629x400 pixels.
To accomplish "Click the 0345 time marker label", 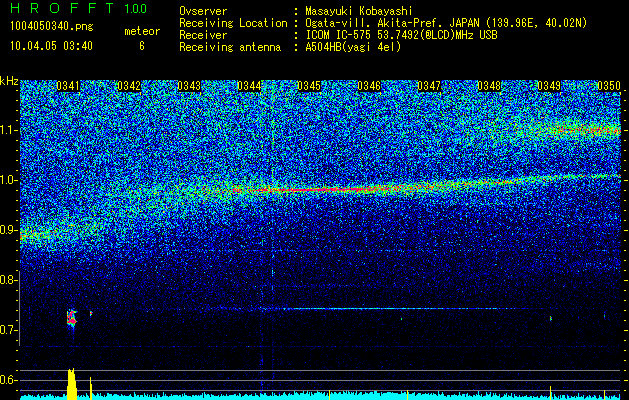I will (x=309, y=86).
